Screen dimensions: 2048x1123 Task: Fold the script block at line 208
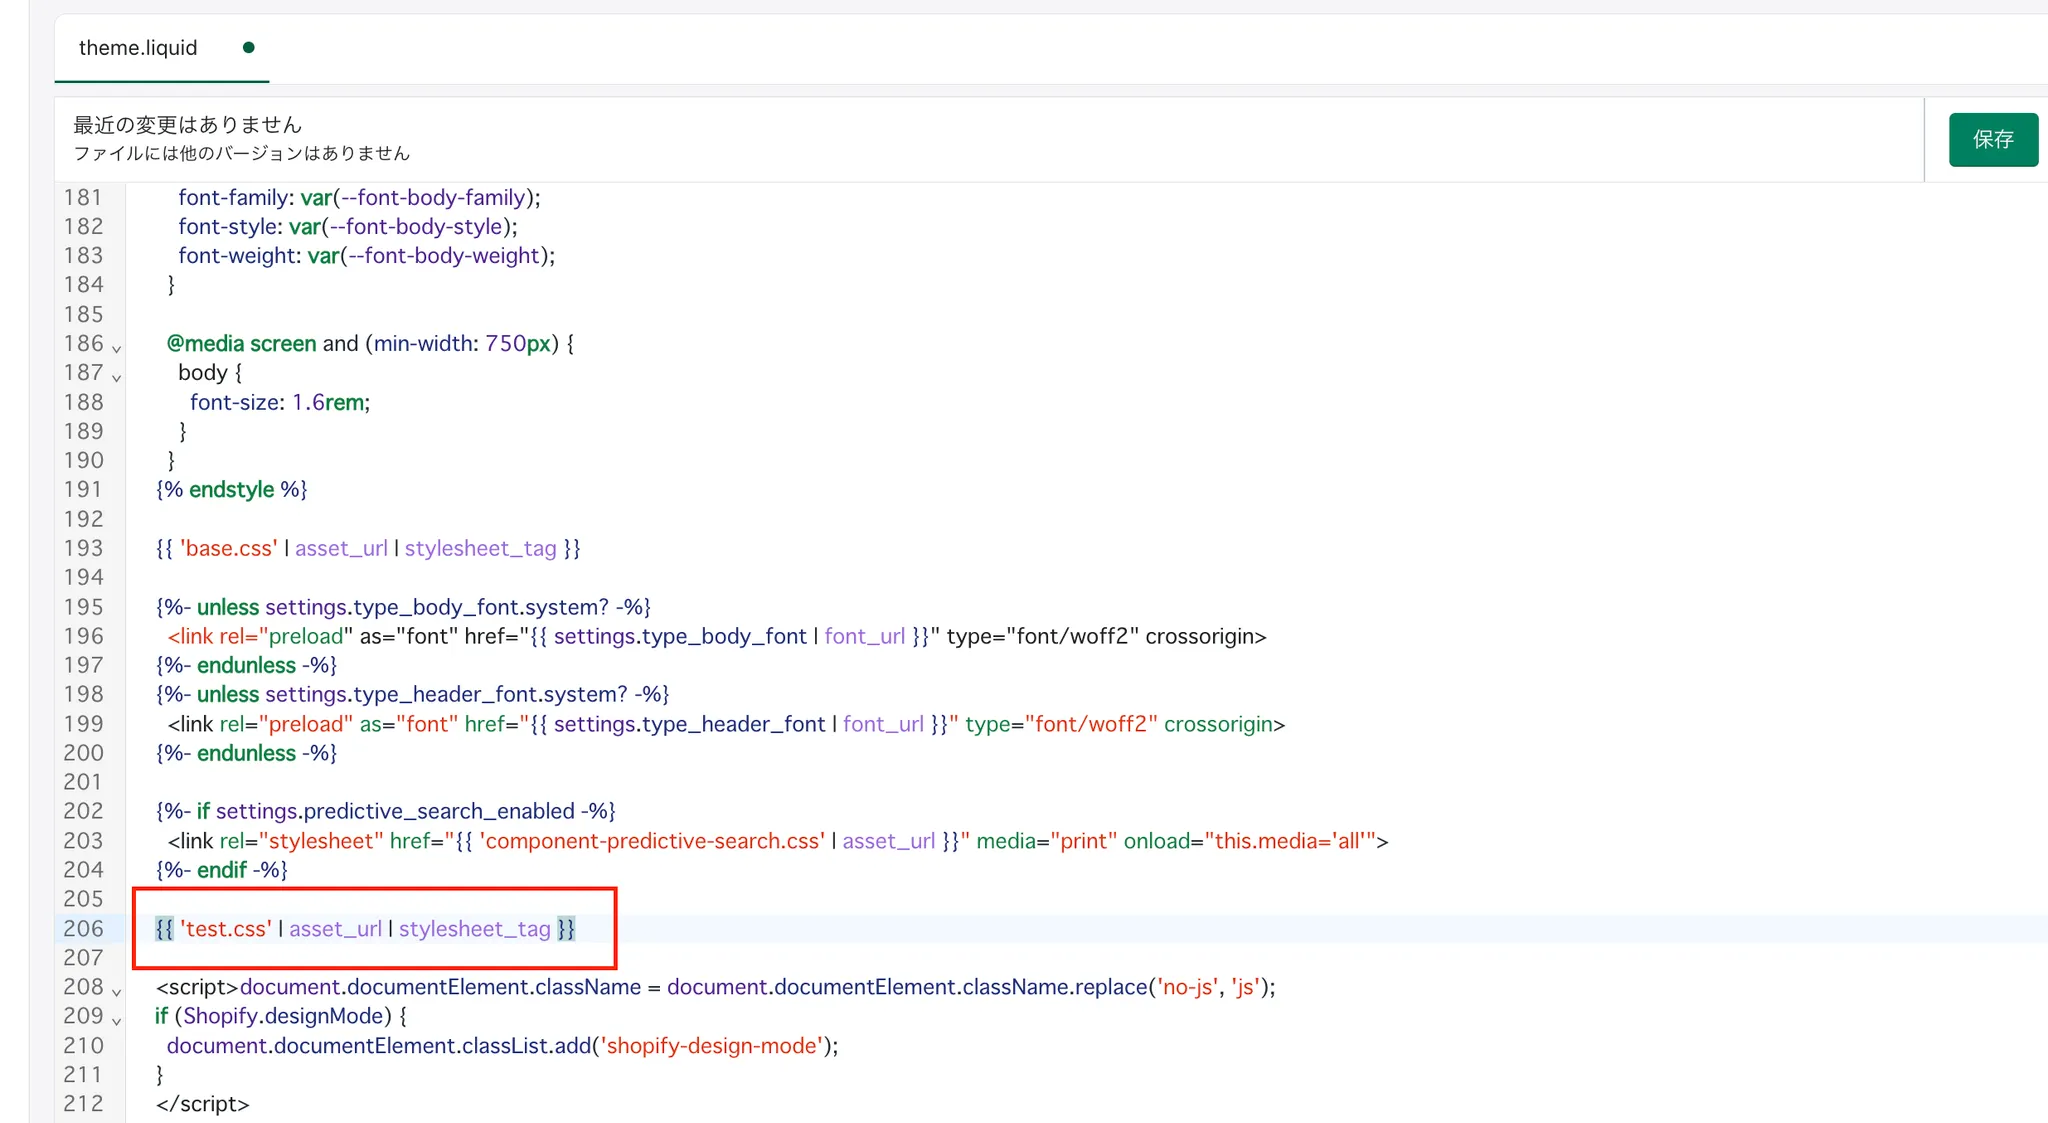(x=116, y=992)
